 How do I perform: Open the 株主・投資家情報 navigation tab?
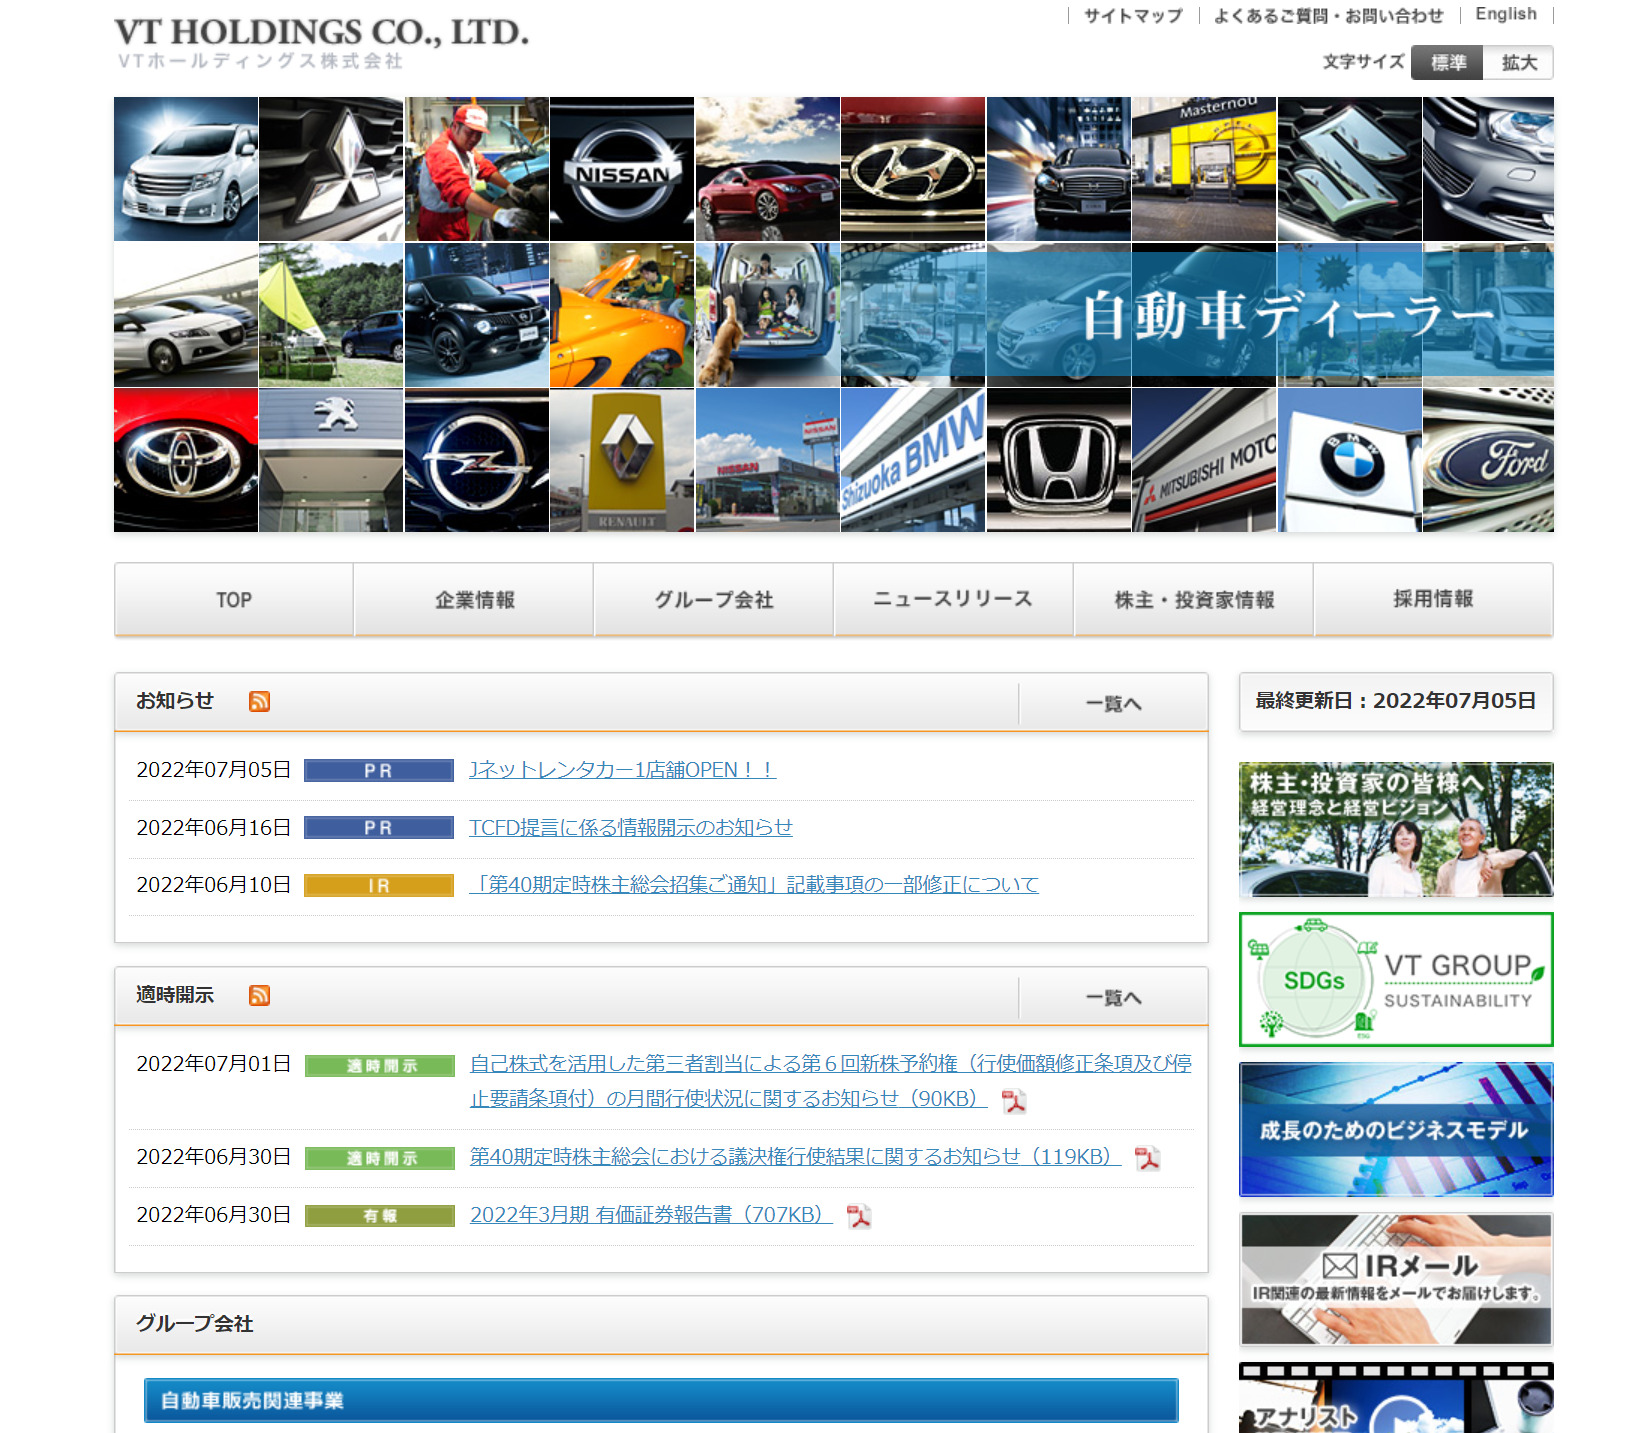[1194, 599]
